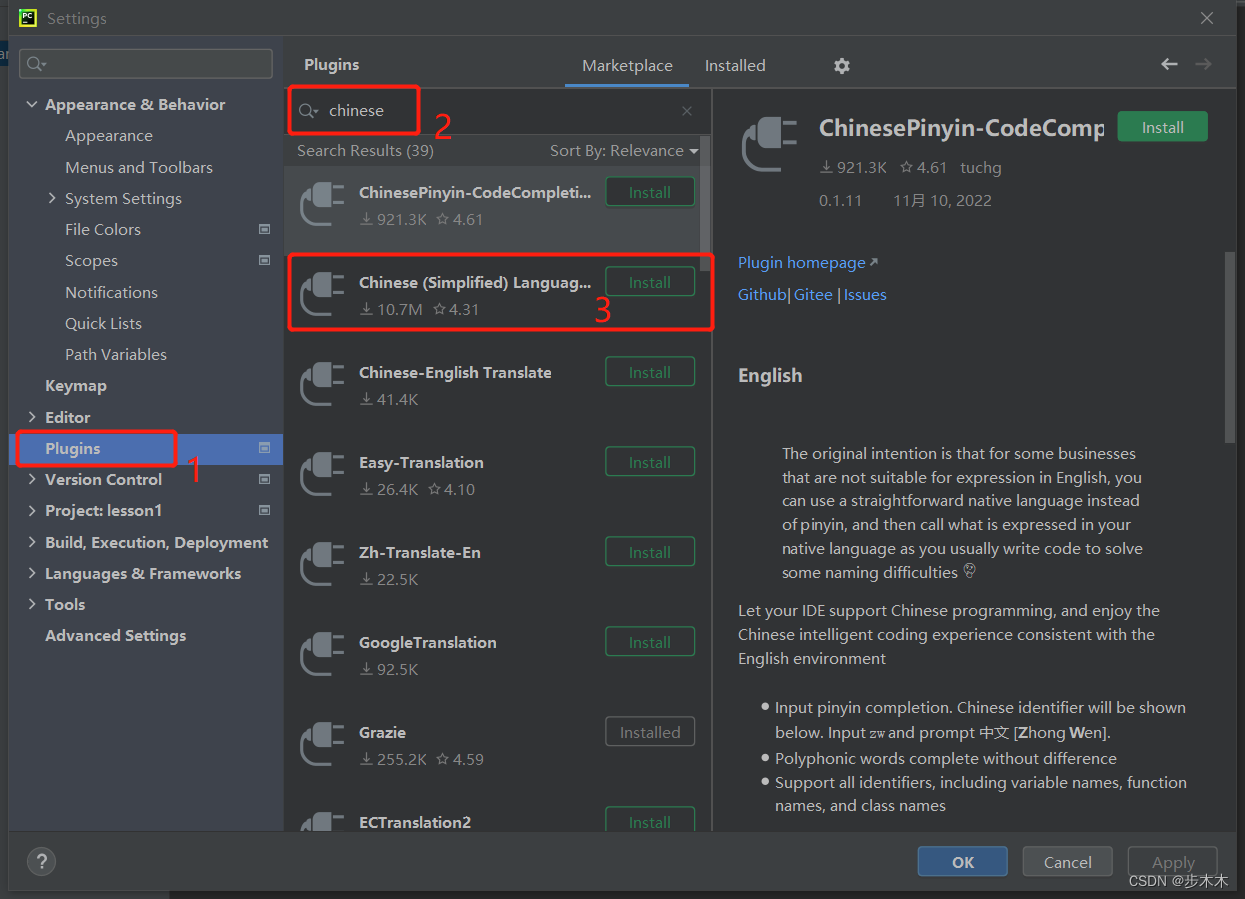Click project-level marker icon beside Version Control
Viewport: 1245px width, 899px height.
point(265,479)
